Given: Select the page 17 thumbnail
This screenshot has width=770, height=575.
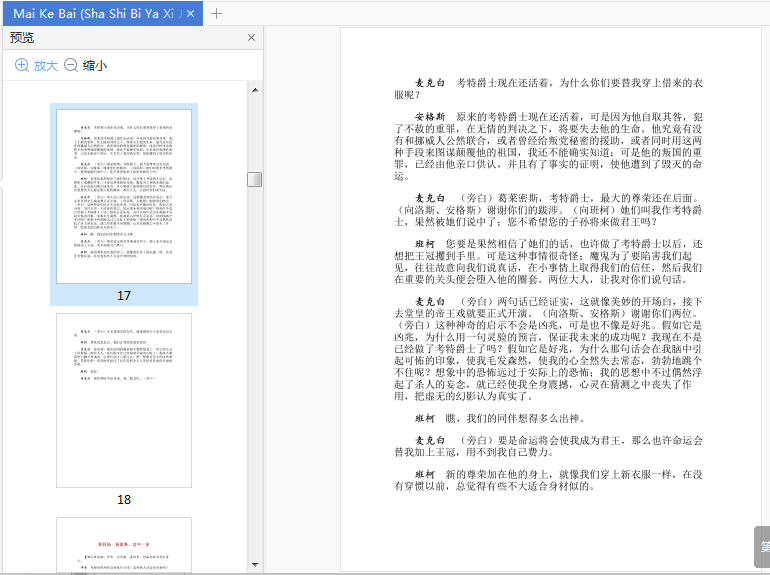Looking at the screenshot, I should pos(124,196).
